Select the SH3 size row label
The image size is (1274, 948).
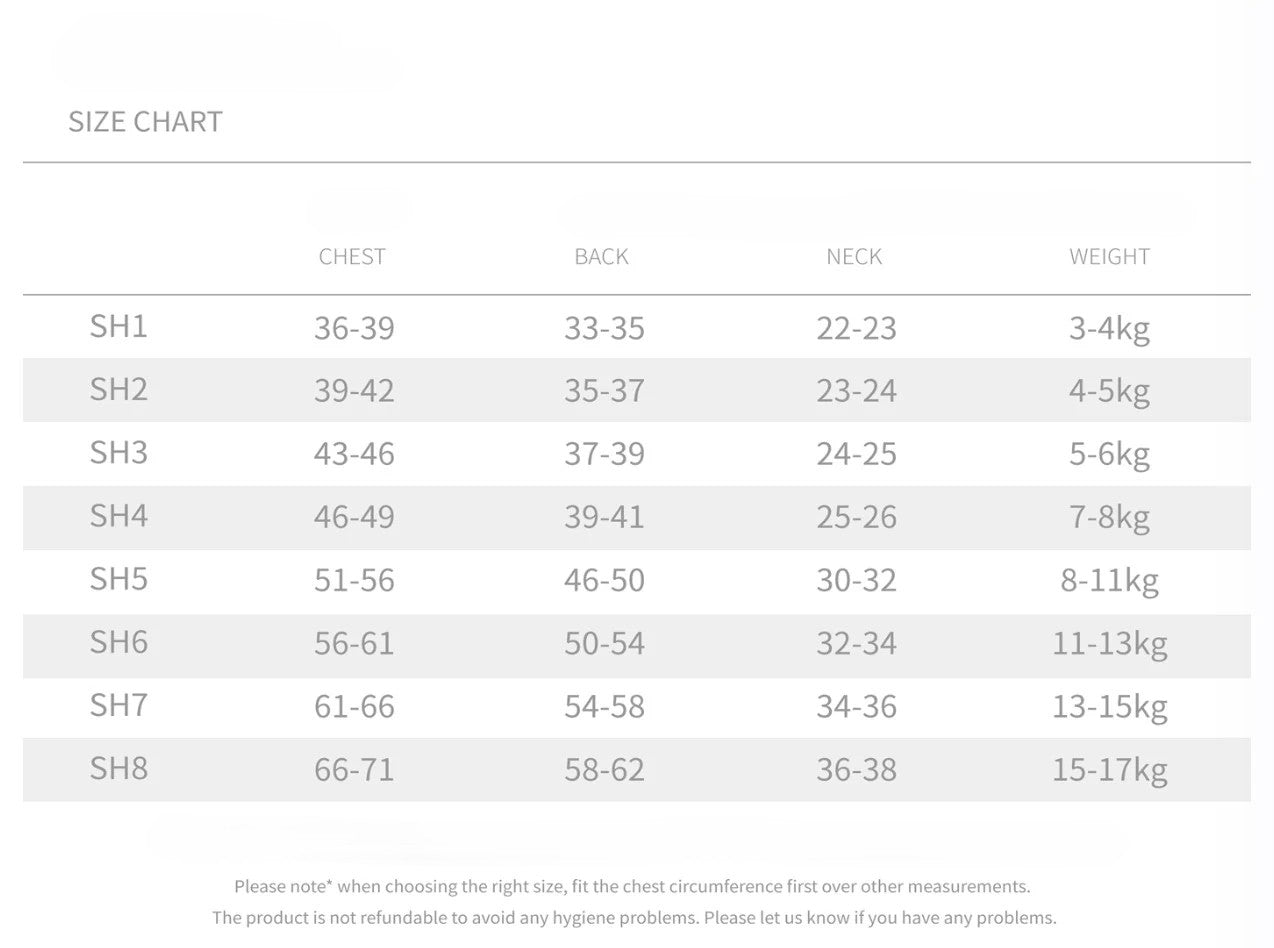click(119, 452)
